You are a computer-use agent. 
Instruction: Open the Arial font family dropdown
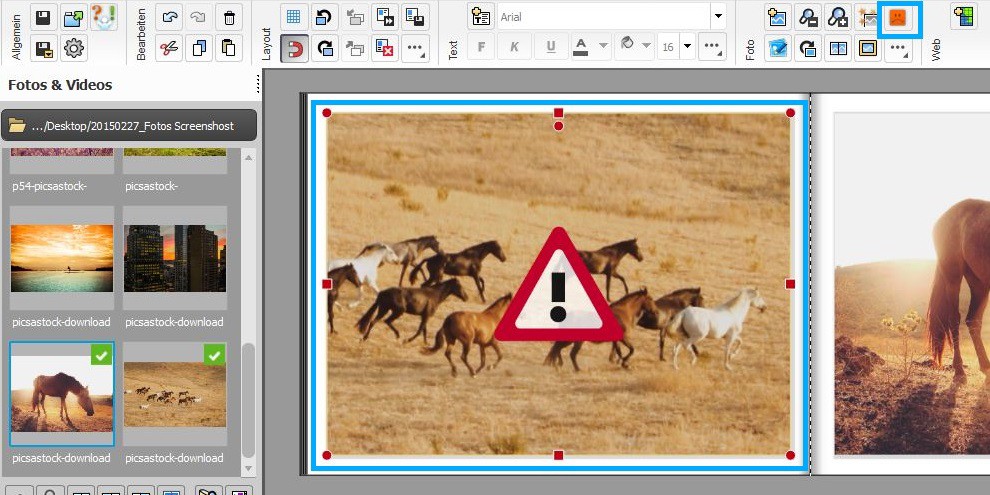tap(717, 17)
